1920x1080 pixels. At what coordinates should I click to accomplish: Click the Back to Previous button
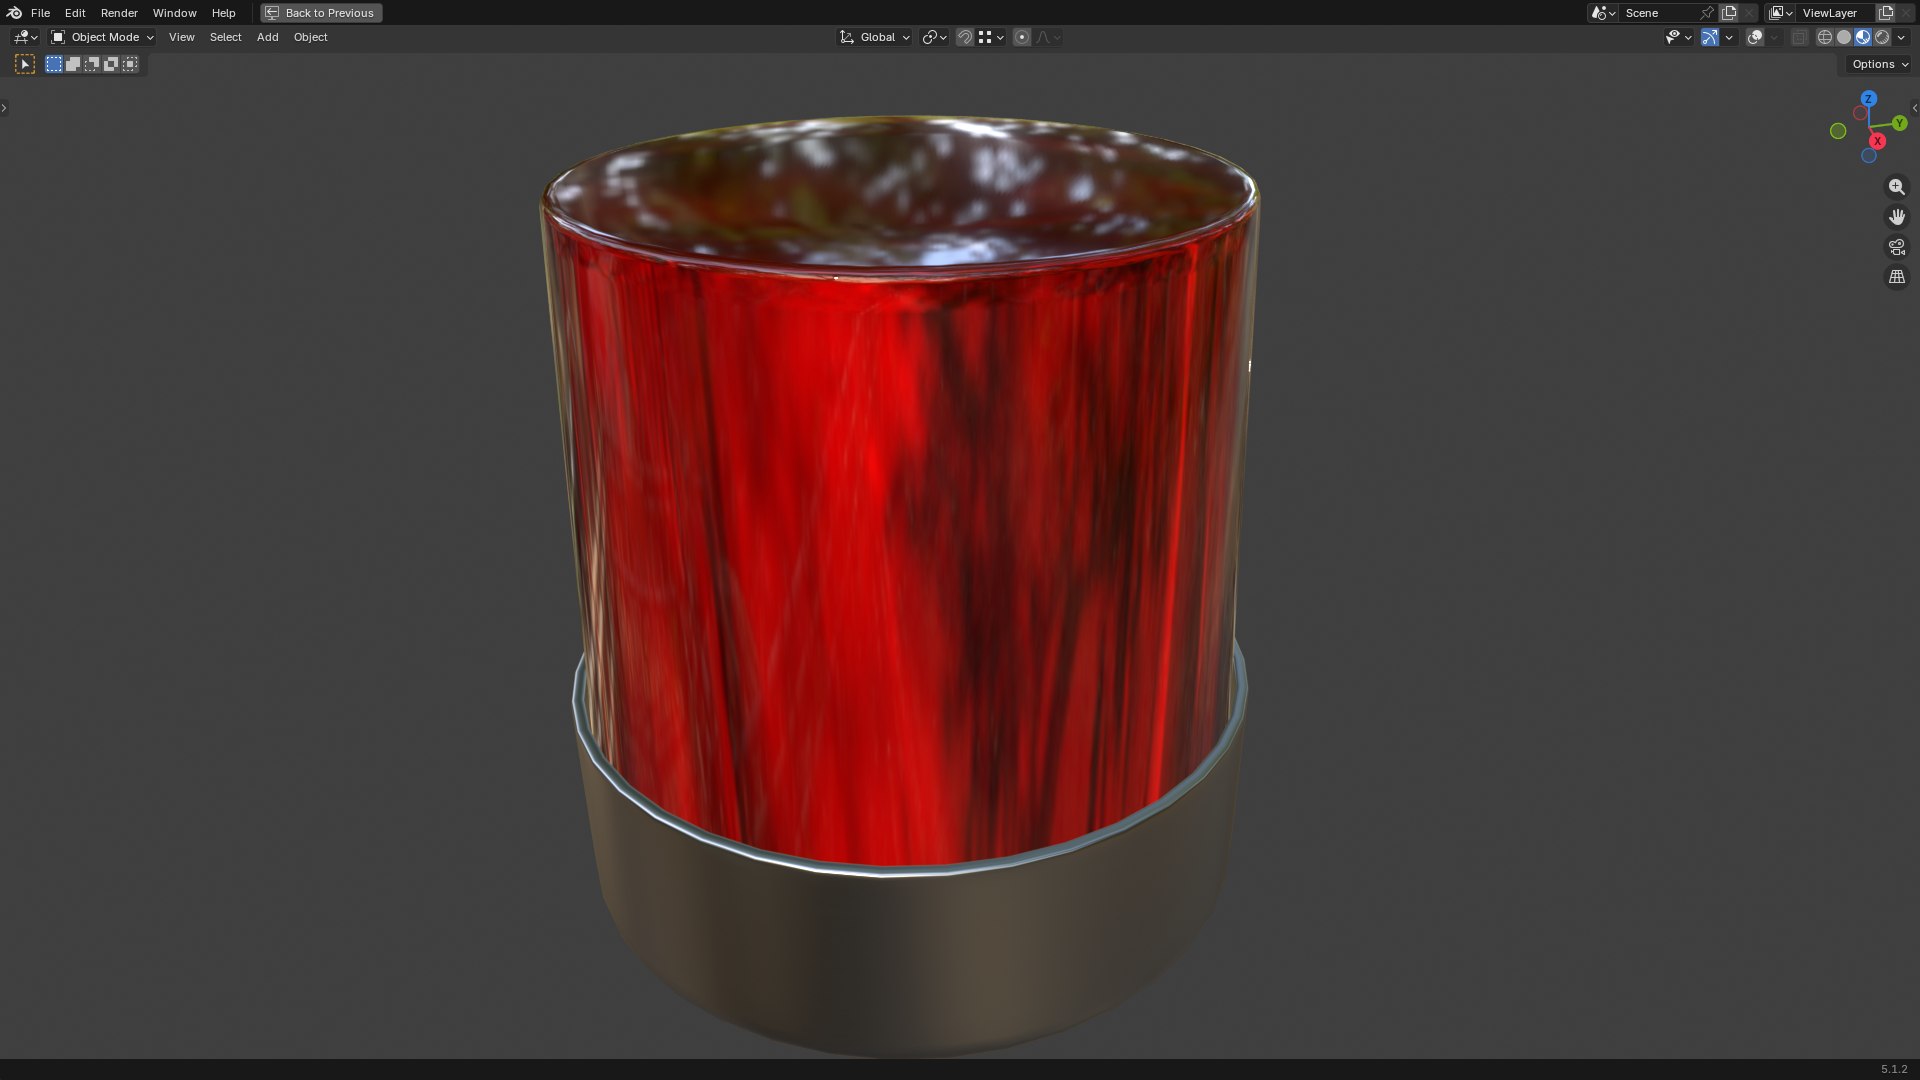[321, 13]
